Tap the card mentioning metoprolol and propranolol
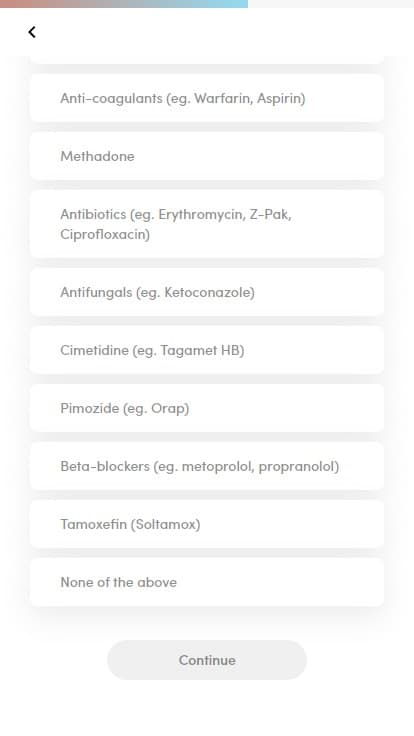The height and width of the screenshot is (736, 414). 207,466
